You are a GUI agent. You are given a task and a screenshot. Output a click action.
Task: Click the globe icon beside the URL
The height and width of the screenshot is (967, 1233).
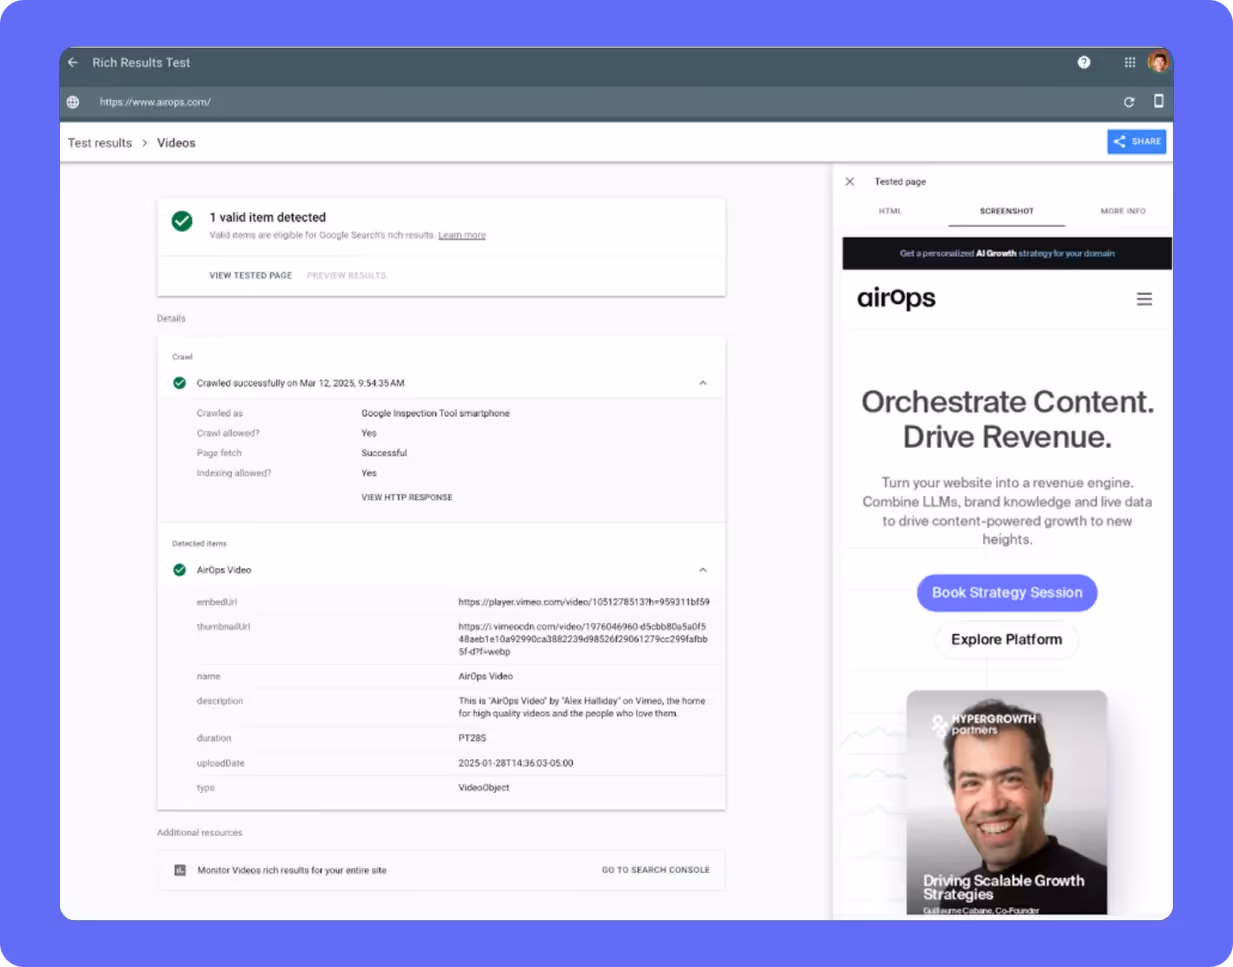pos(73,102)
